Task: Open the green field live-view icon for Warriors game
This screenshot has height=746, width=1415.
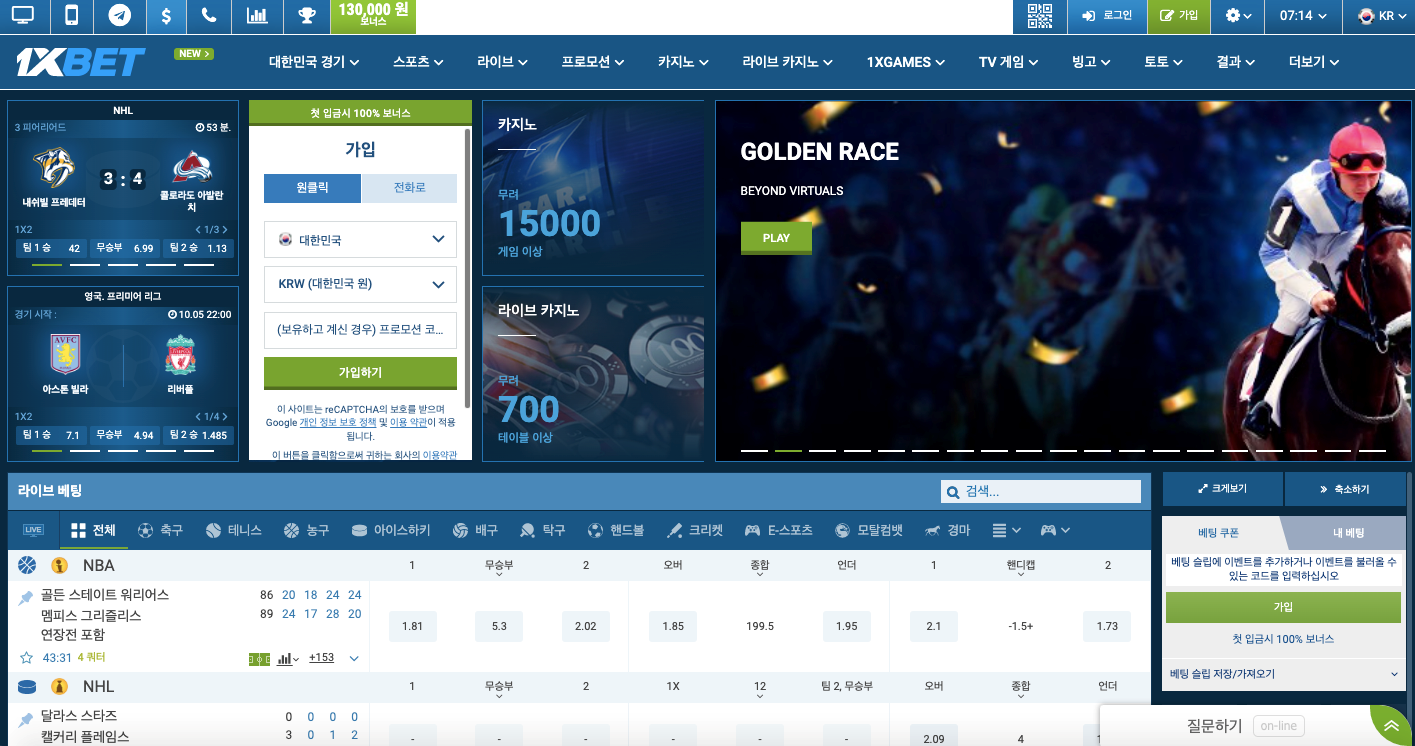Action: click(259, 658)
